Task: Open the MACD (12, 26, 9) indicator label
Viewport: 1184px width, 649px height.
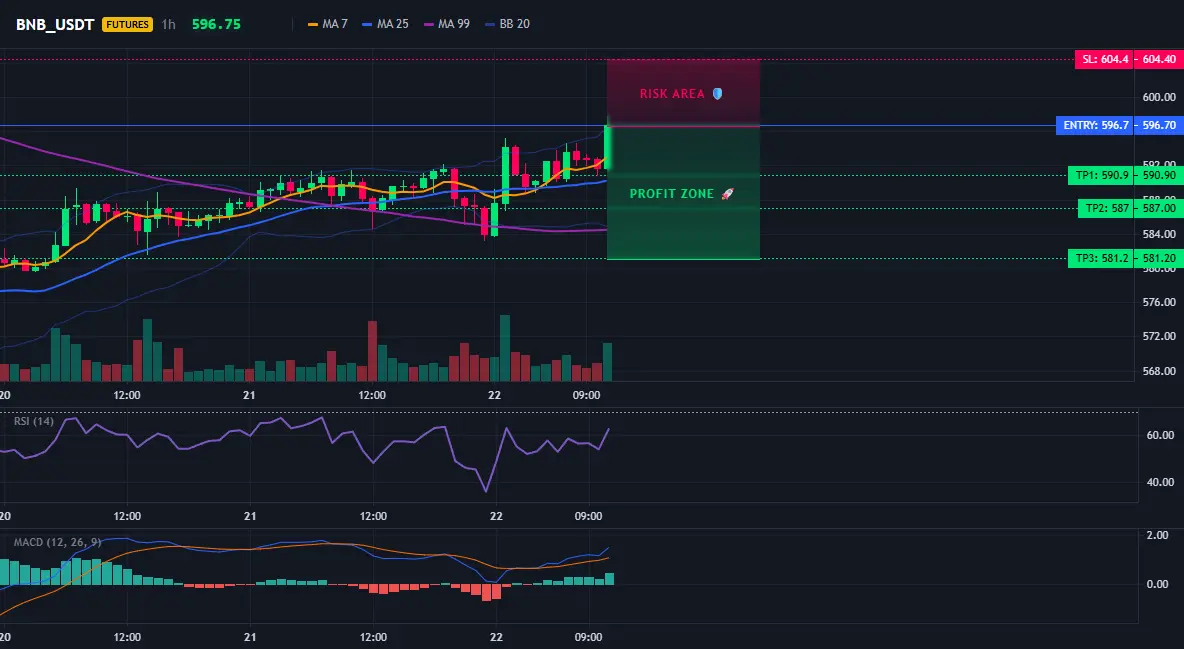Action: tap(57, 542)
